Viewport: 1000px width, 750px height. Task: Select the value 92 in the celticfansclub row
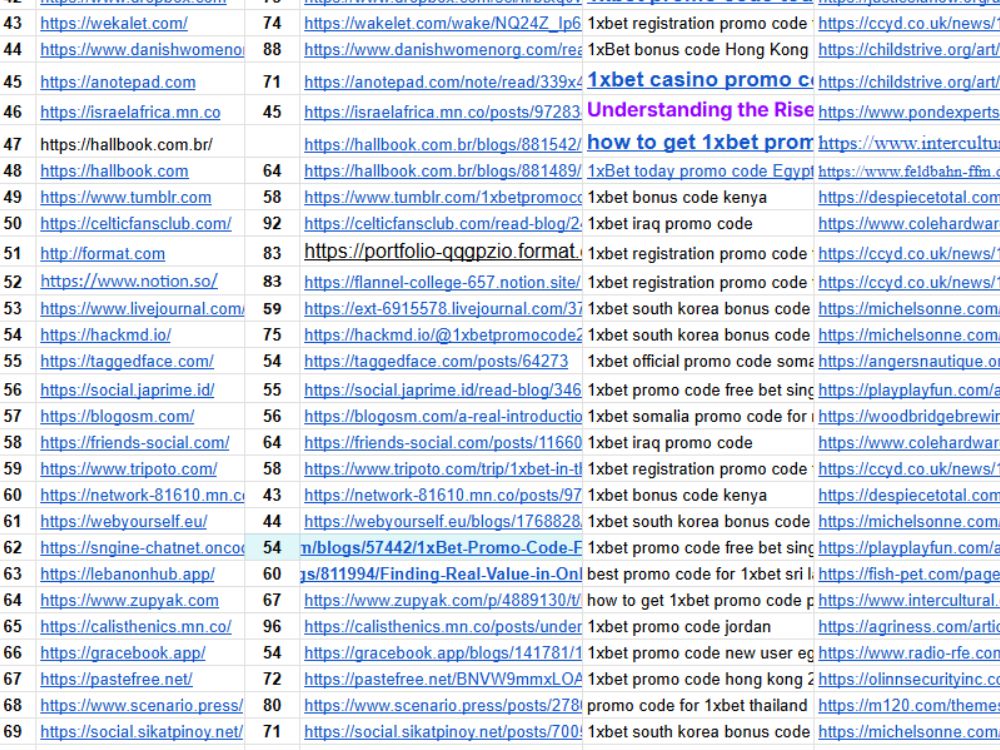click(x=272, y=224)
